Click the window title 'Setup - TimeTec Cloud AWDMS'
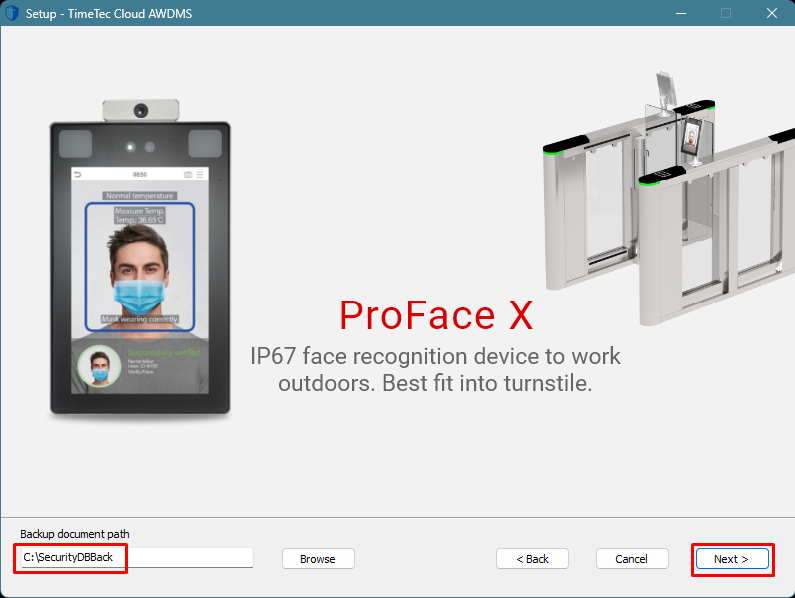The image size is (795, 598). tap(109, 14)
